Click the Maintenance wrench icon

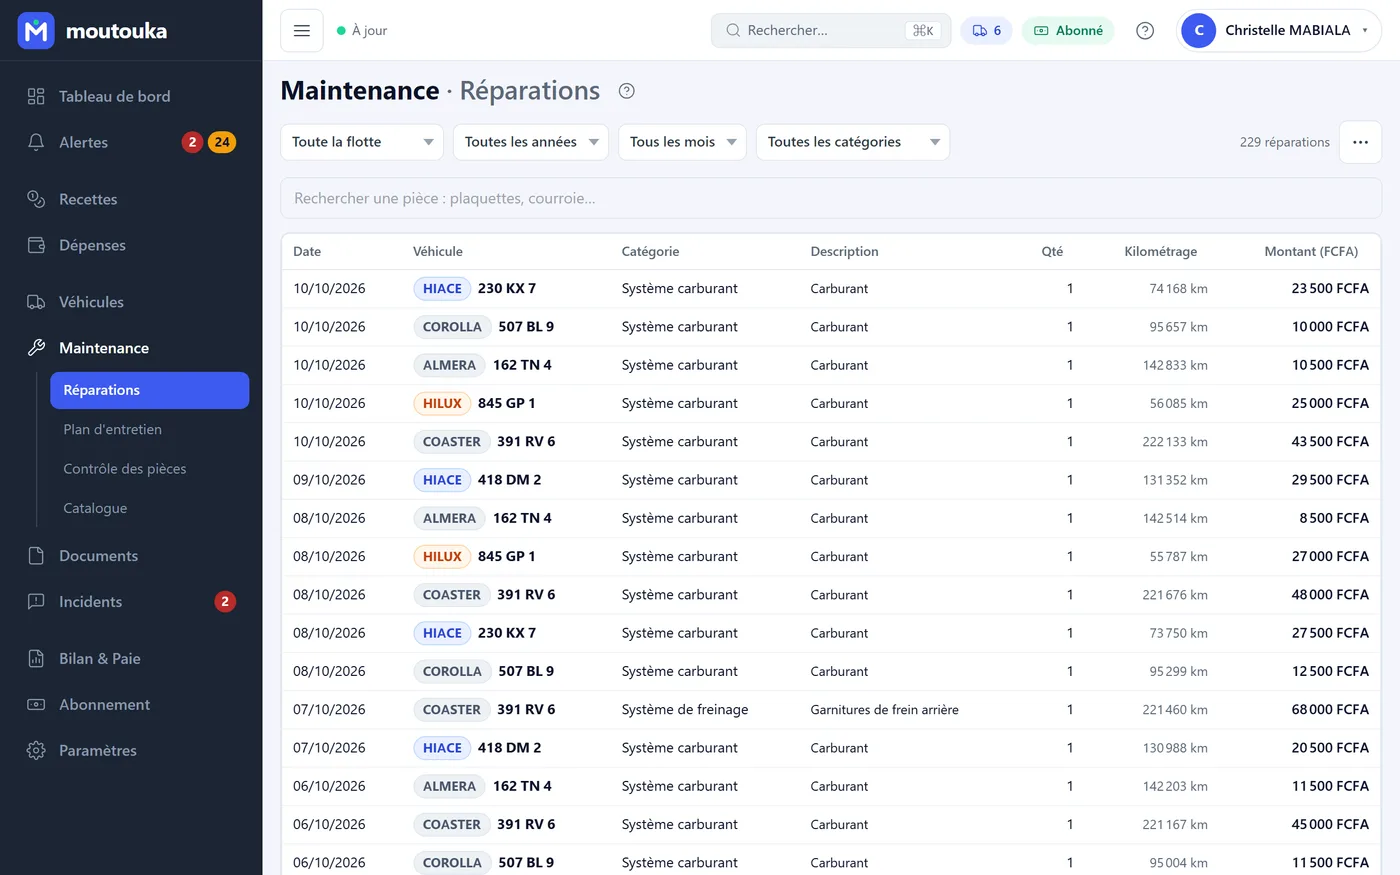[36, 348]
